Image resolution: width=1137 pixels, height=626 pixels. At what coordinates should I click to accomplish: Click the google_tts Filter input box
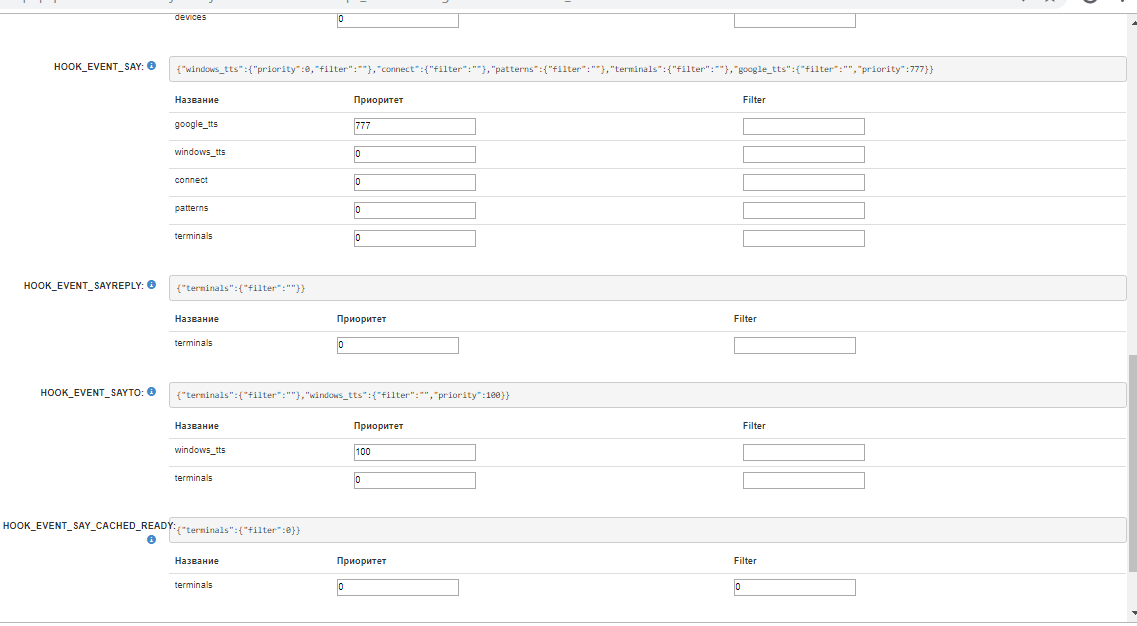point(803,127)
